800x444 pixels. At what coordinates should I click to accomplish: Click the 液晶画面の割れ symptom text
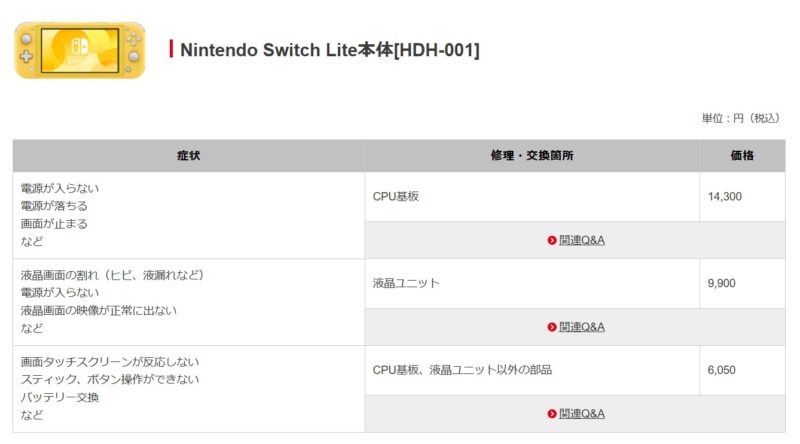(x=59, y=275)
